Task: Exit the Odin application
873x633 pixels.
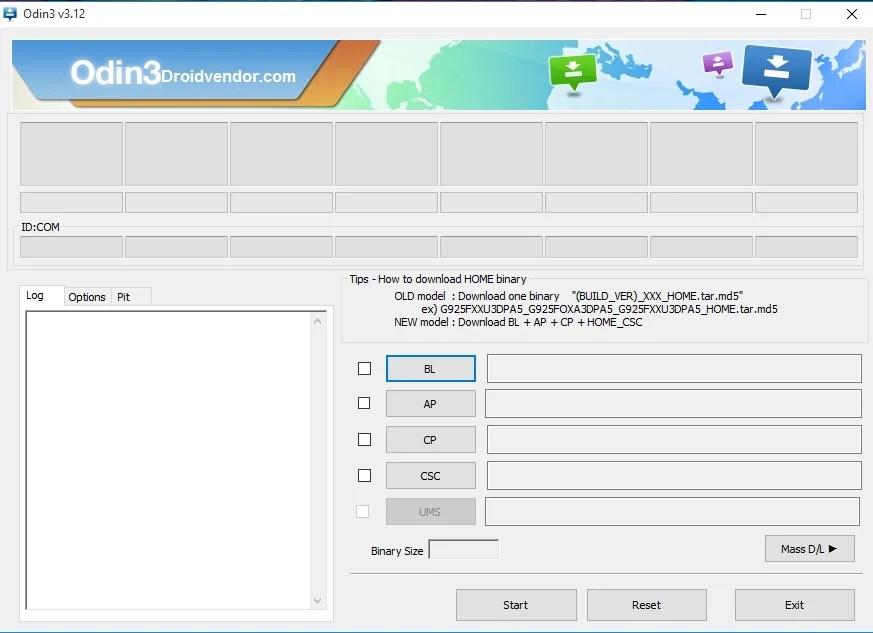Action: (x=794, y=605)
